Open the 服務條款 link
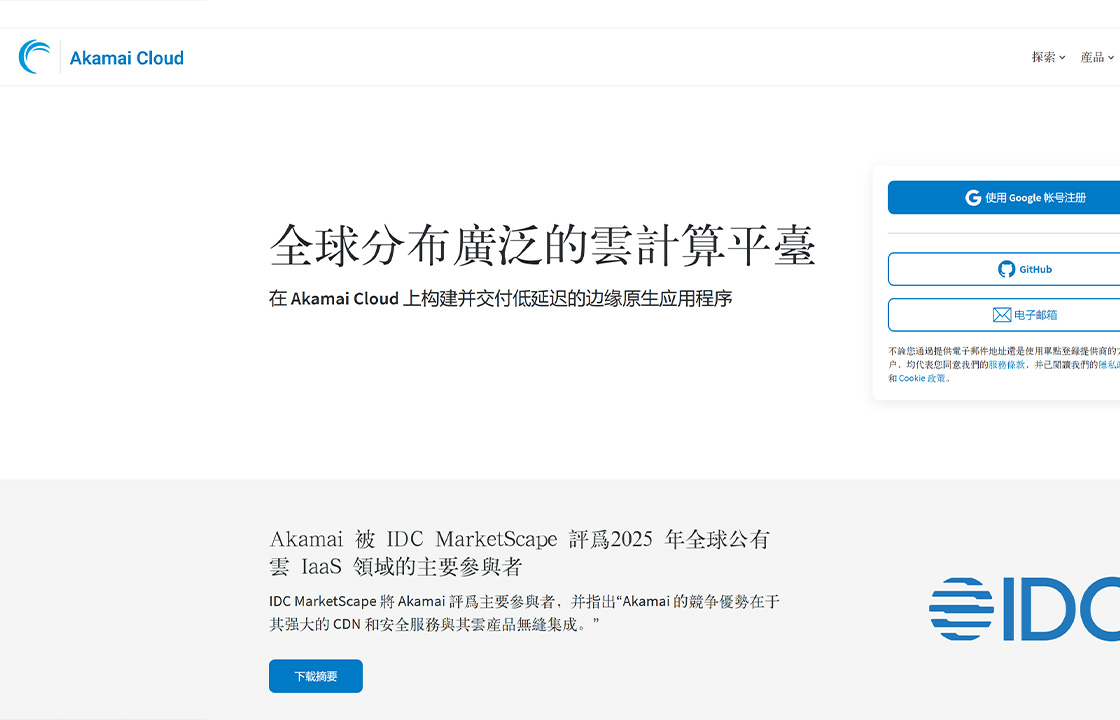 pyautogui.click(x=1006, y=364)
